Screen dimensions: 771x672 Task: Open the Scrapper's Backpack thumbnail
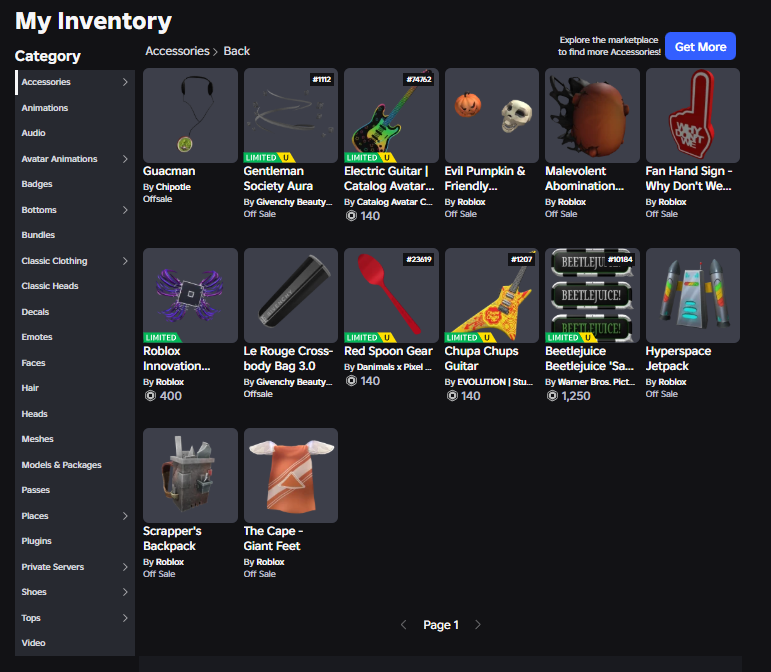tap(190, 475)
